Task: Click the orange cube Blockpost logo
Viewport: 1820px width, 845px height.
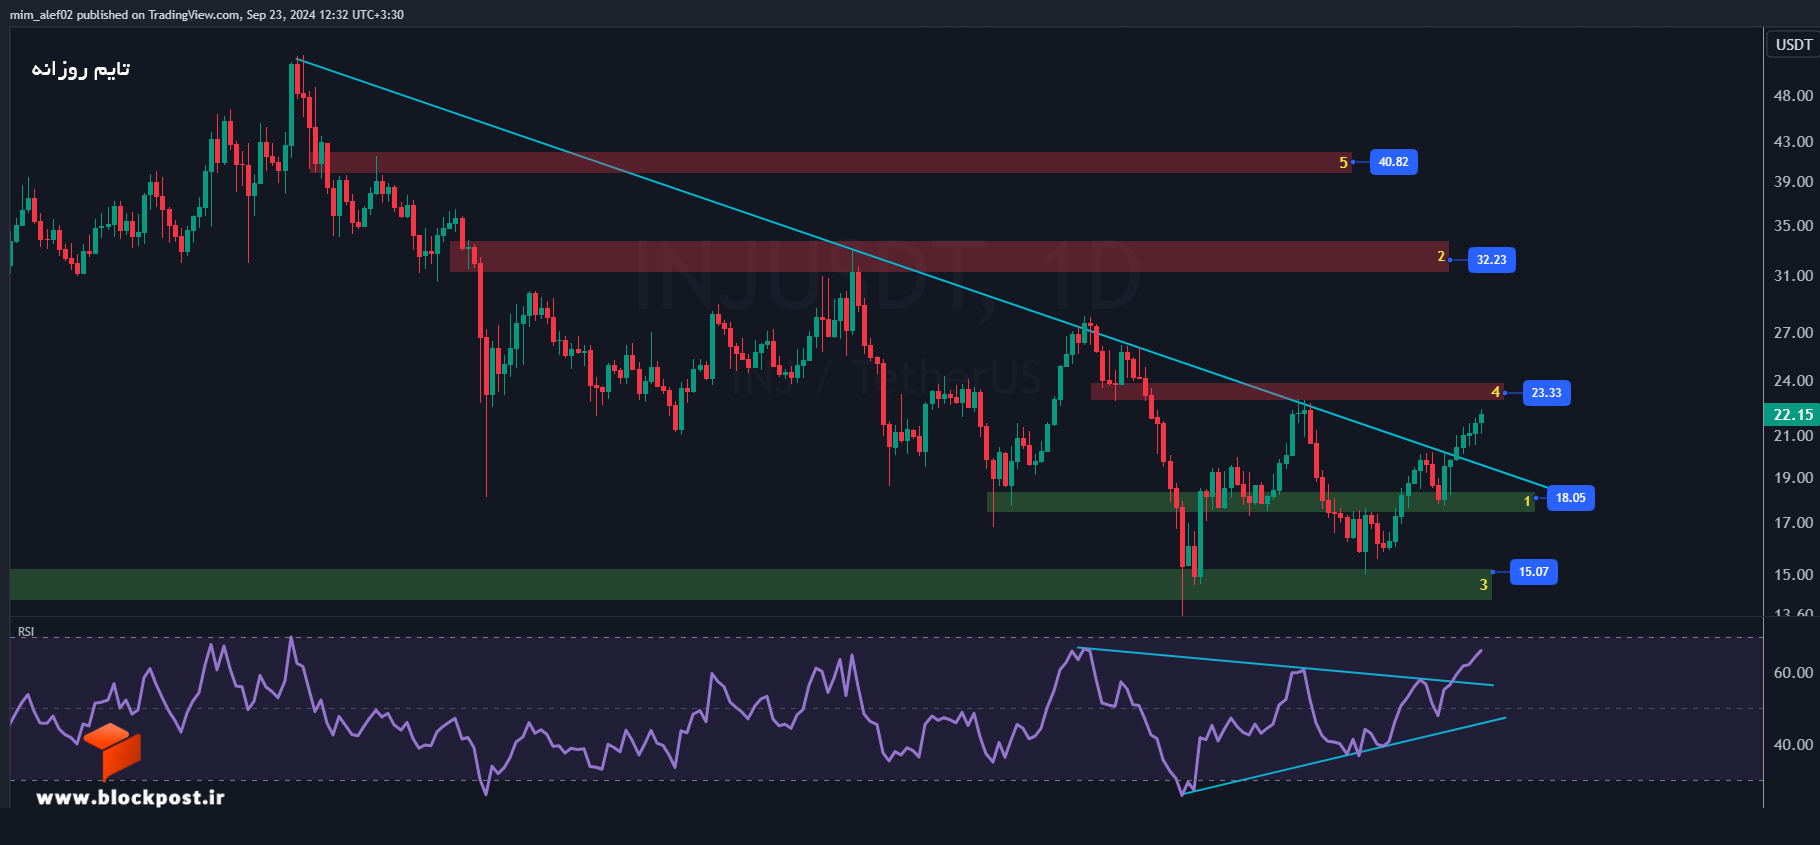Action: 112,750
